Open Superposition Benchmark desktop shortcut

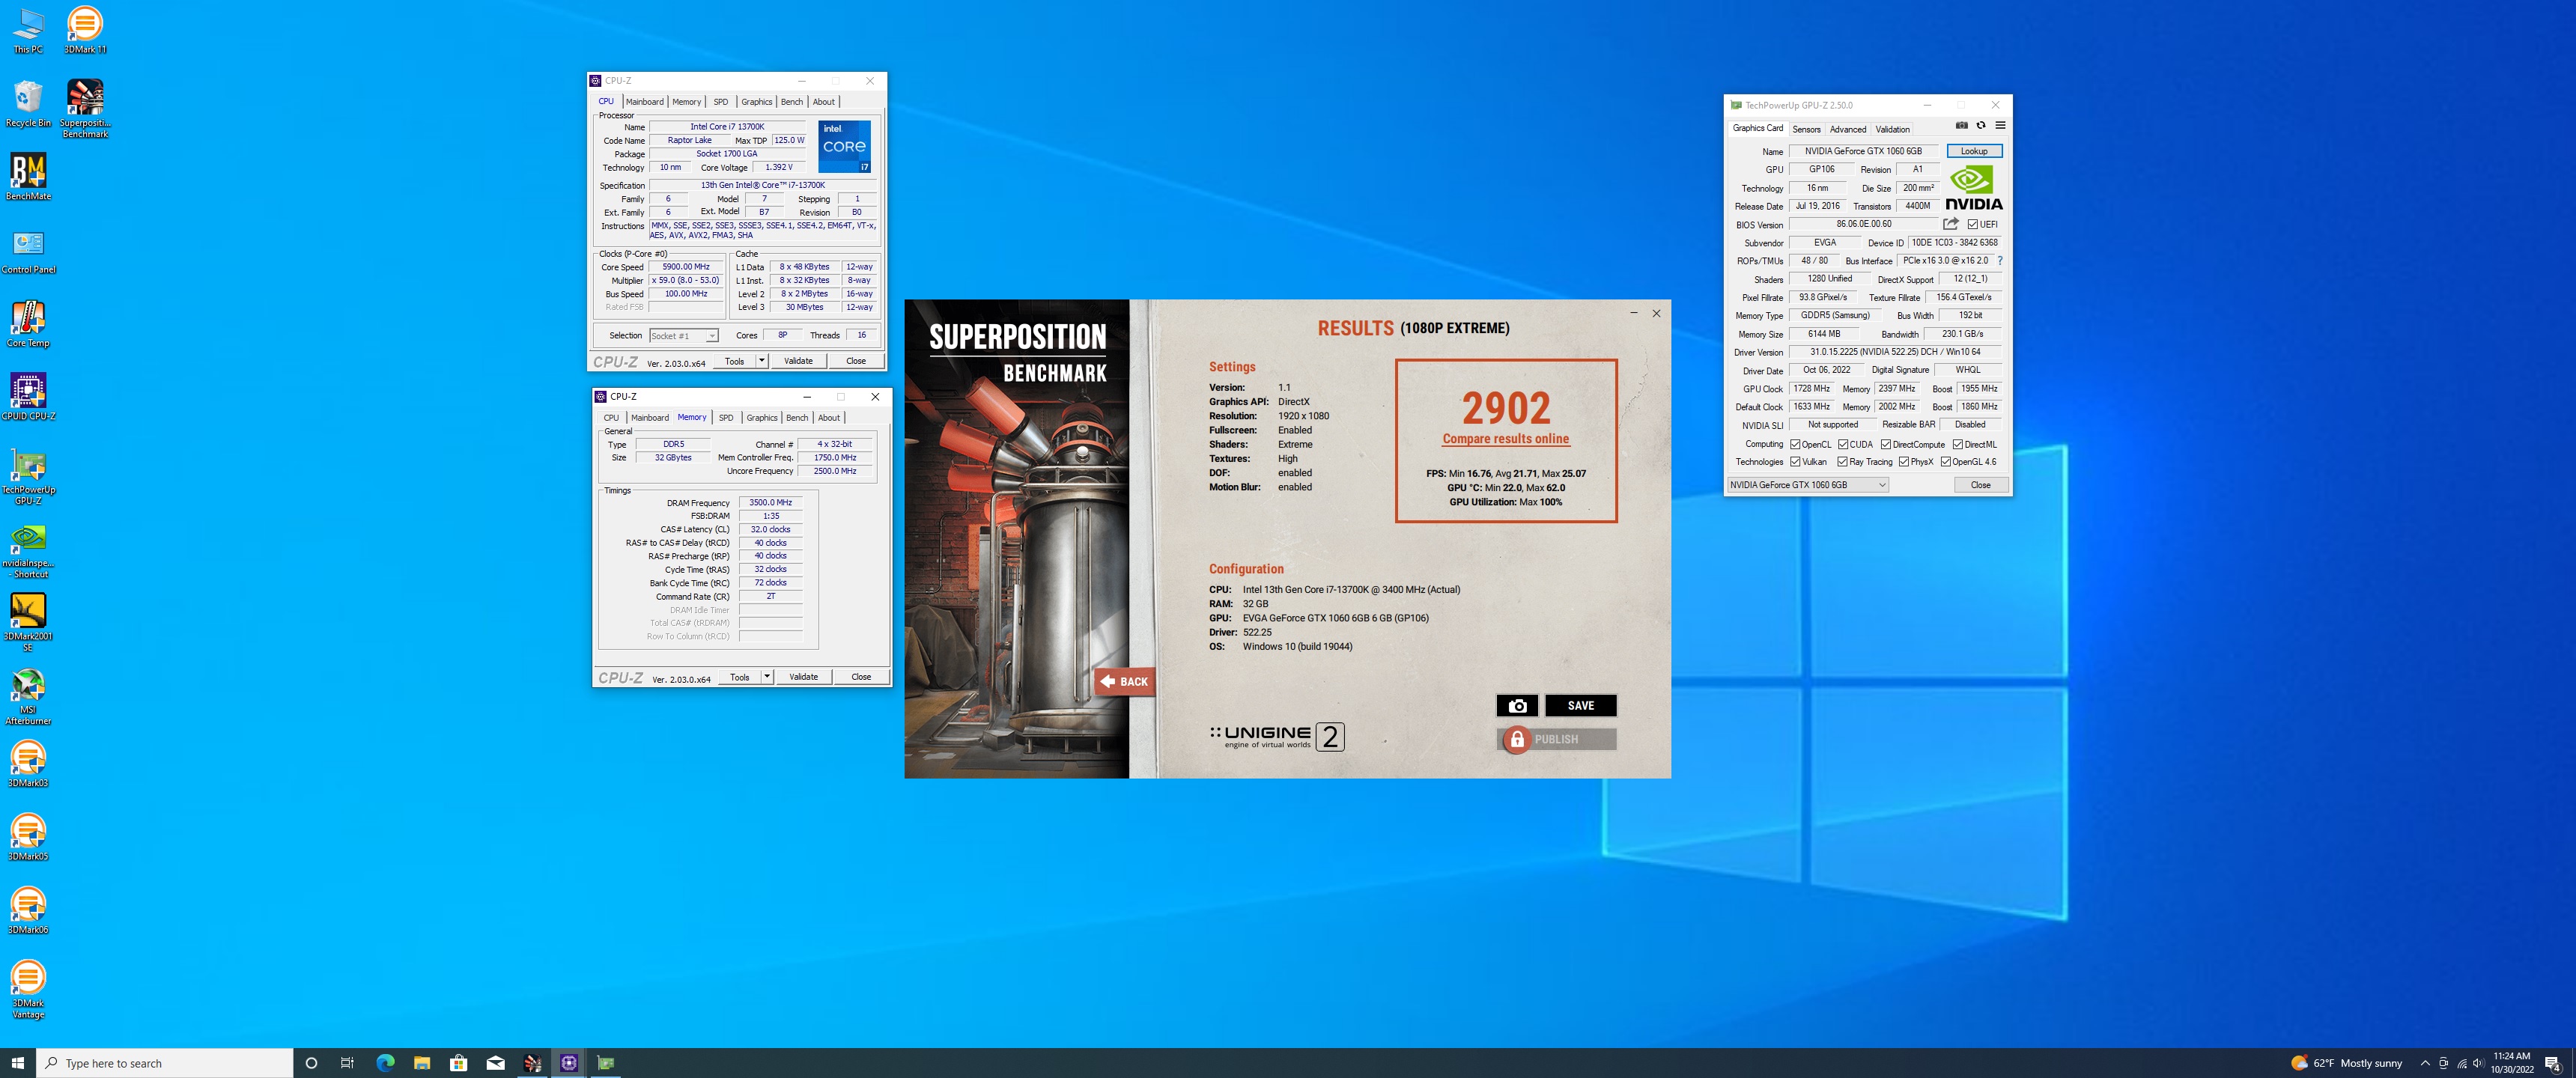(85, 109)
